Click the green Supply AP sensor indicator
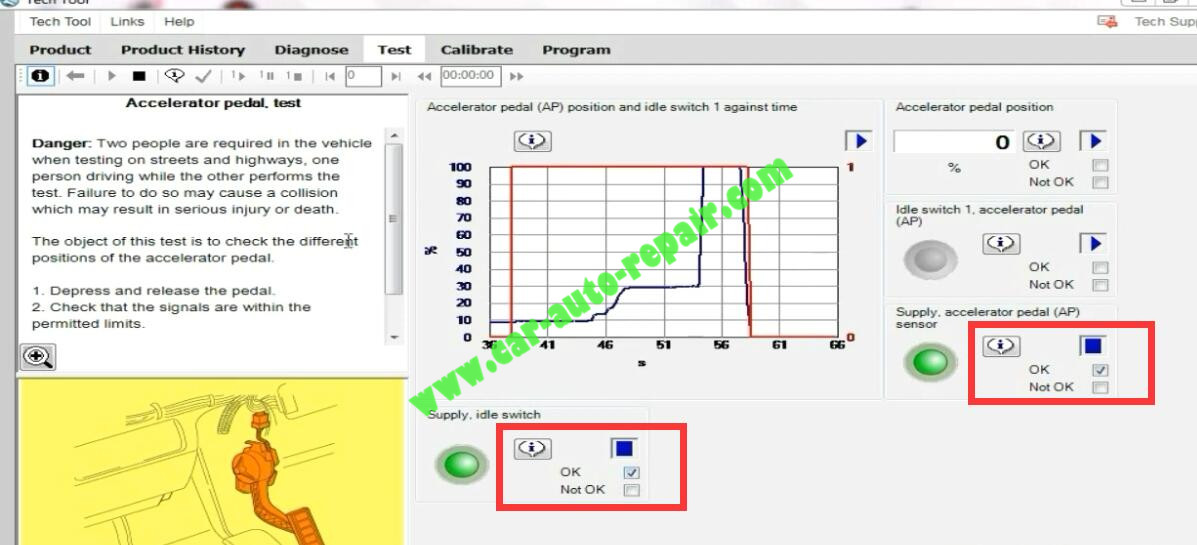The width and height of the screenshot is (1197, 545). (931, 363)
